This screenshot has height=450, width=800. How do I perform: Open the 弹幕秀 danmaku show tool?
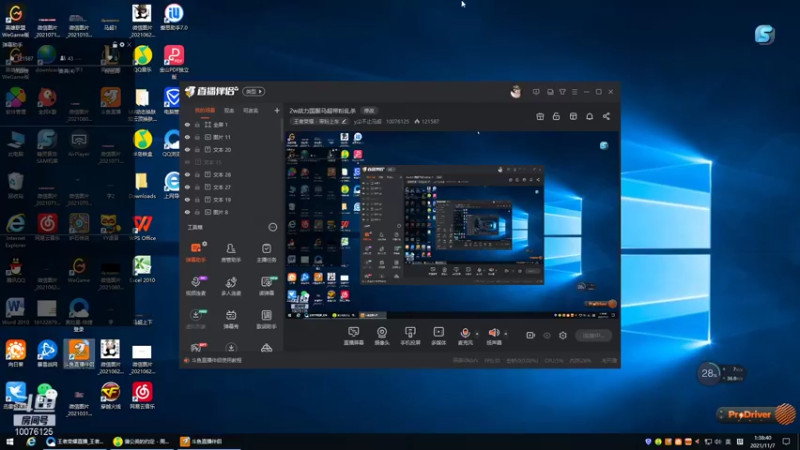[231, 319]
